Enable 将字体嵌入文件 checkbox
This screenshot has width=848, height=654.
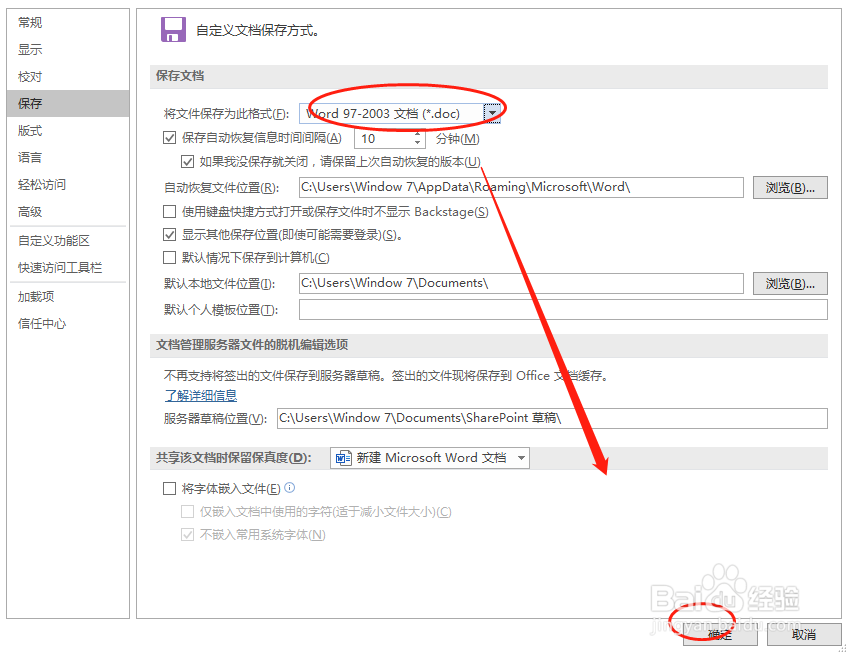pyautogui.click(x=169, y=488)
